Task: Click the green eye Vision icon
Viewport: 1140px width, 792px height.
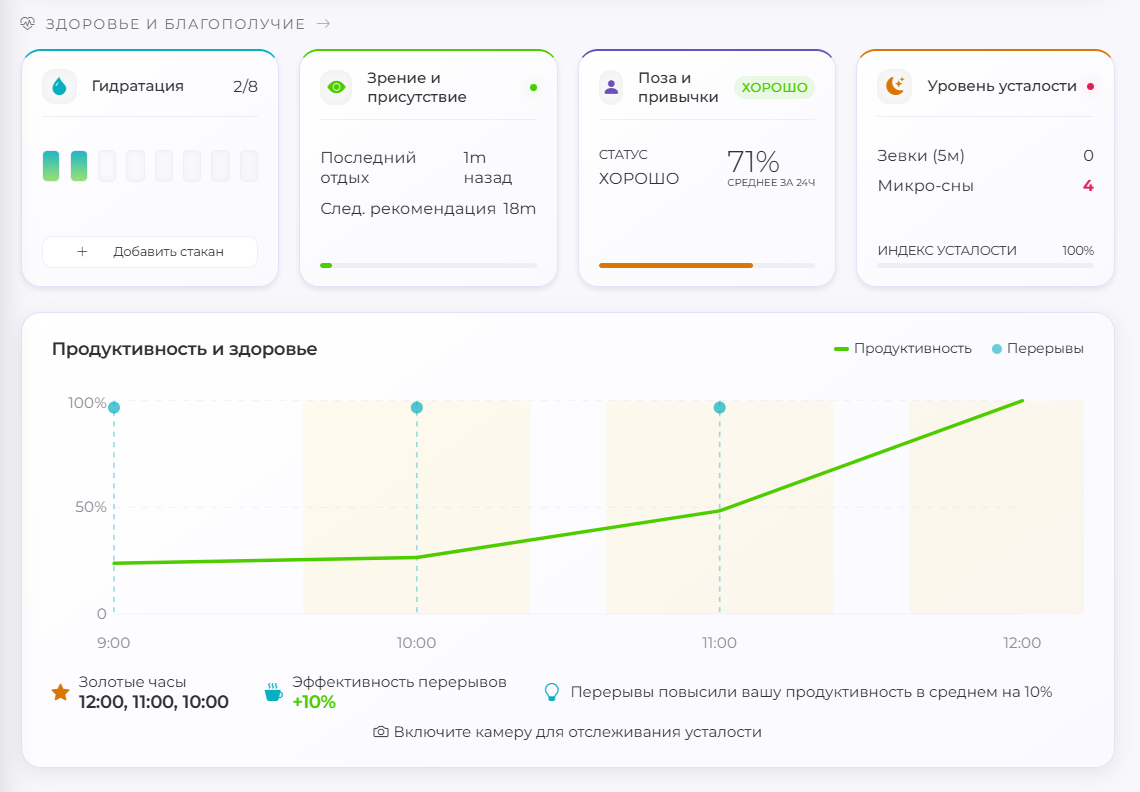Action: [337, 87]
